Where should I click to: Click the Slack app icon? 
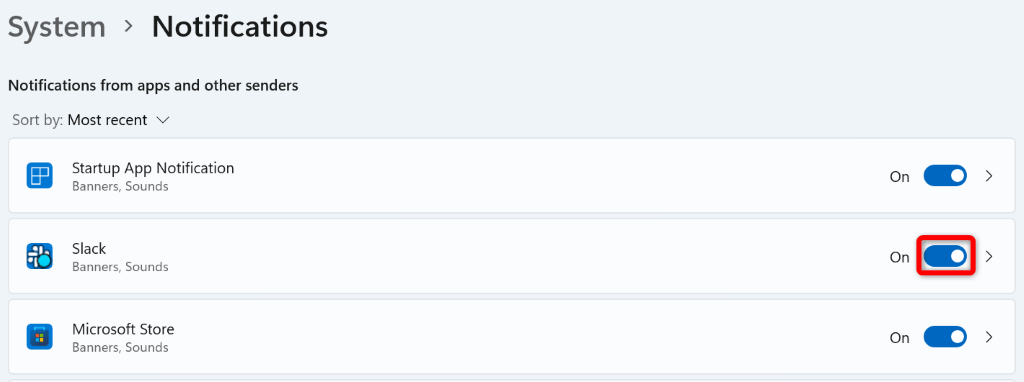[39, 256]
